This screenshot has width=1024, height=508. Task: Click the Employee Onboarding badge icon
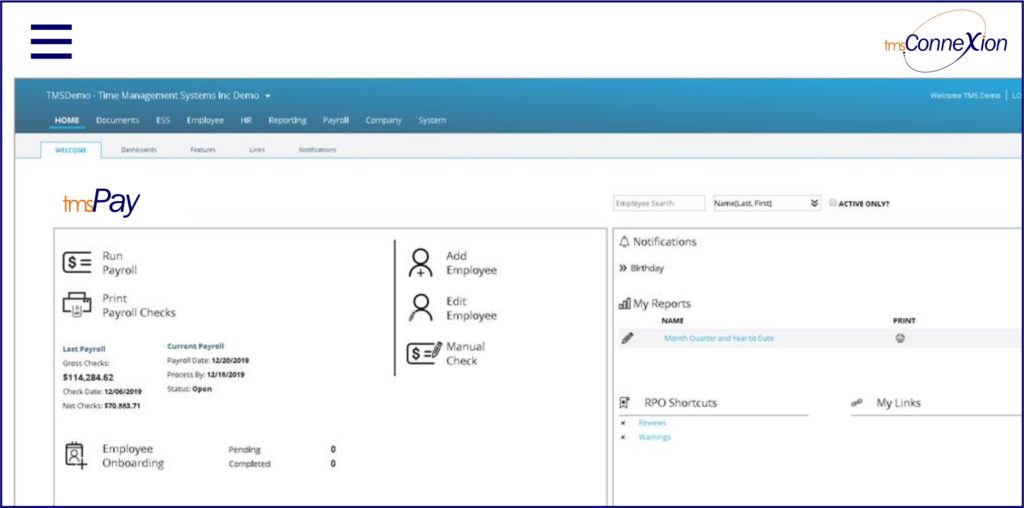76,455
